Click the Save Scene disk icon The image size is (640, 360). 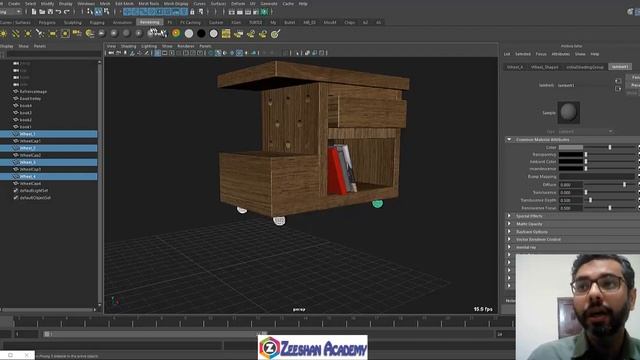click(x=50, y=12)
